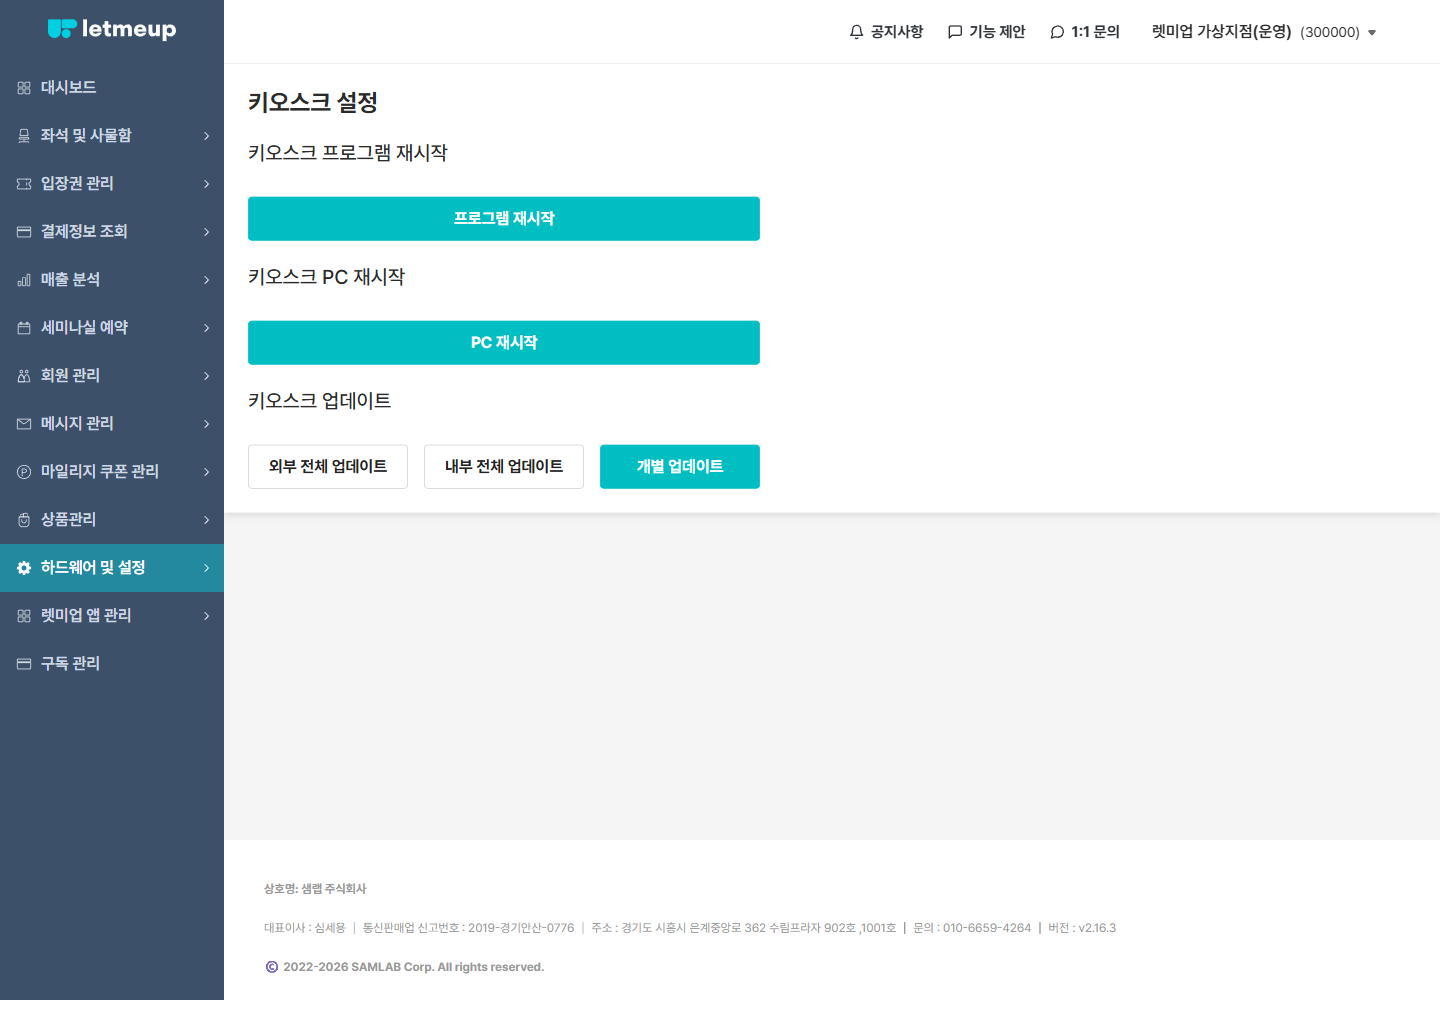Click the 키오스크 설정 page heading
The width and height of the screenshot is (1440, 1016).
coord(313,102)
